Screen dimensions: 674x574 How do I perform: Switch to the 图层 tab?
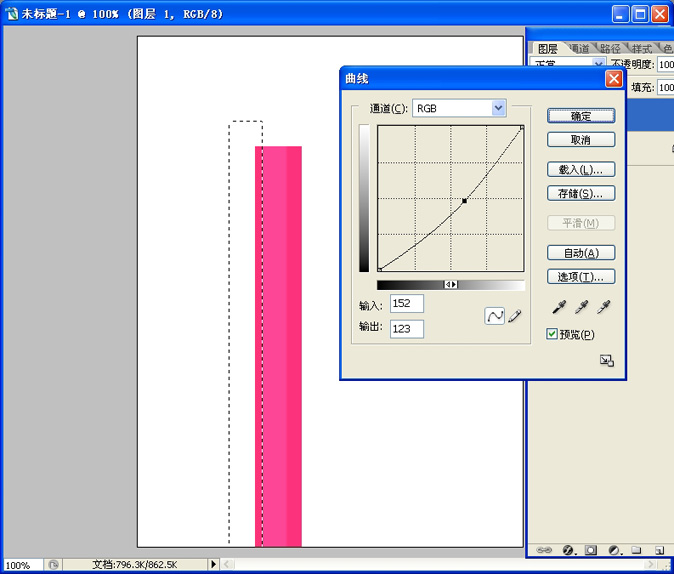(547, 49)
